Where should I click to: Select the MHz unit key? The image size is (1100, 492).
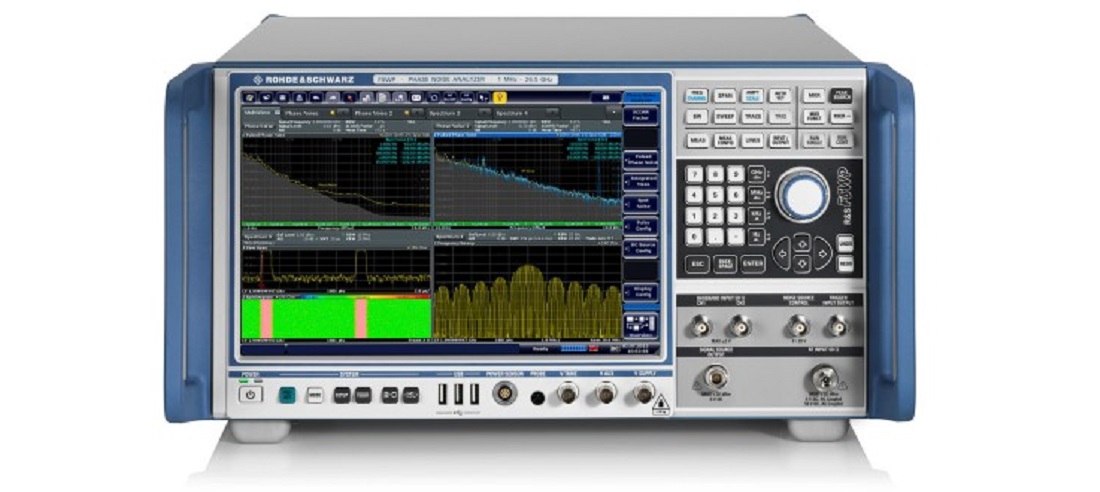[757, 195]
